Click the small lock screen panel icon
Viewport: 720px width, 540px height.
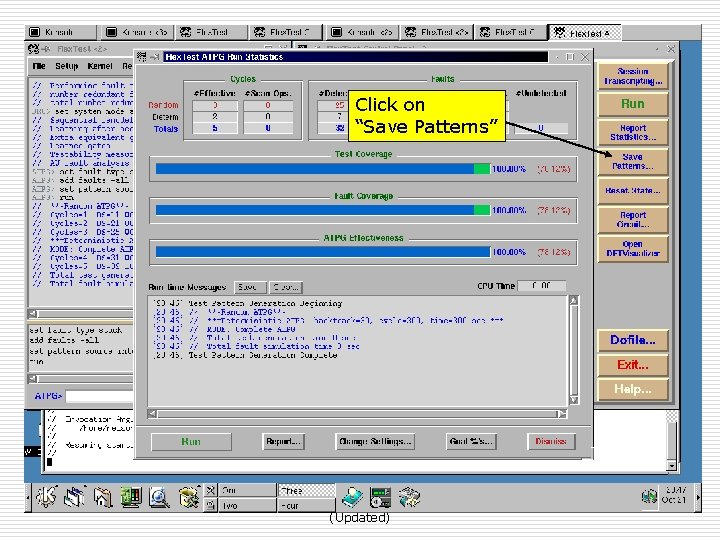[210, 505]
